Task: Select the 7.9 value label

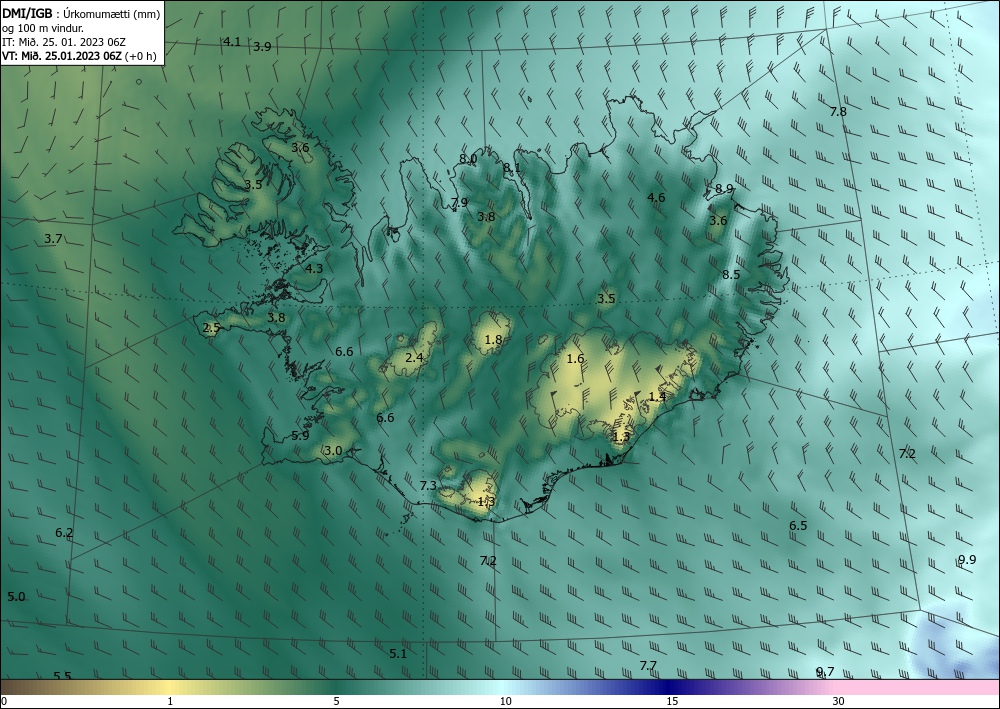Action: tap(459, 202)
